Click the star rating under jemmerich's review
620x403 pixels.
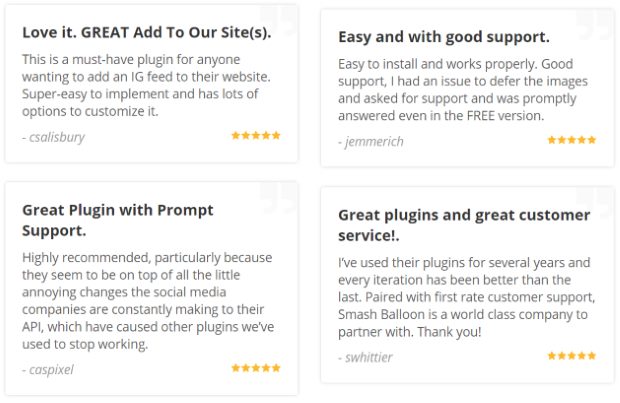(572, 140)
